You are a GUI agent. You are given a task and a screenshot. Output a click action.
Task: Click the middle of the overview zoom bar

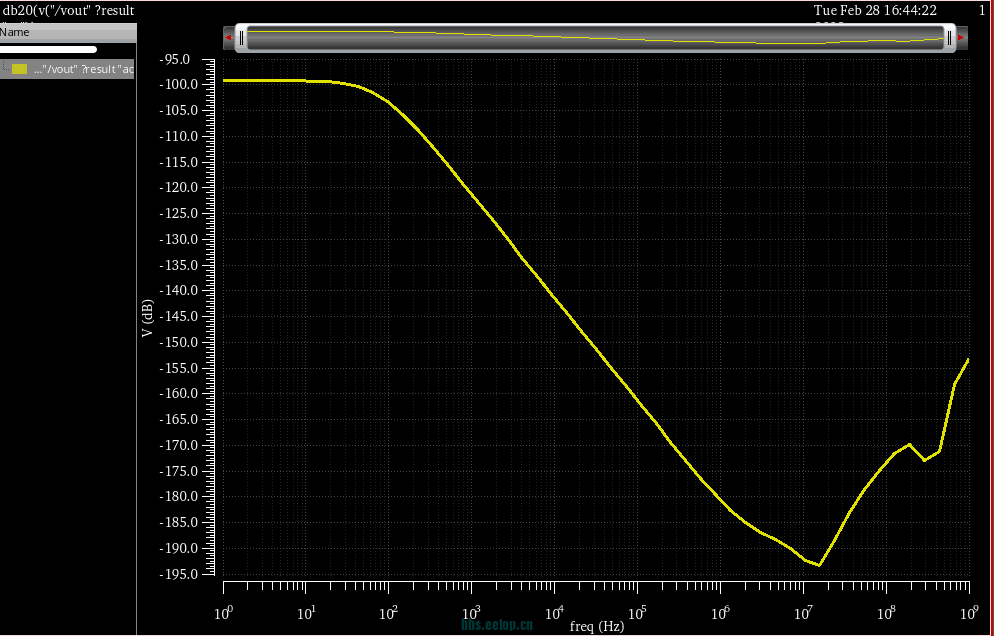click(x=595, y=38)
